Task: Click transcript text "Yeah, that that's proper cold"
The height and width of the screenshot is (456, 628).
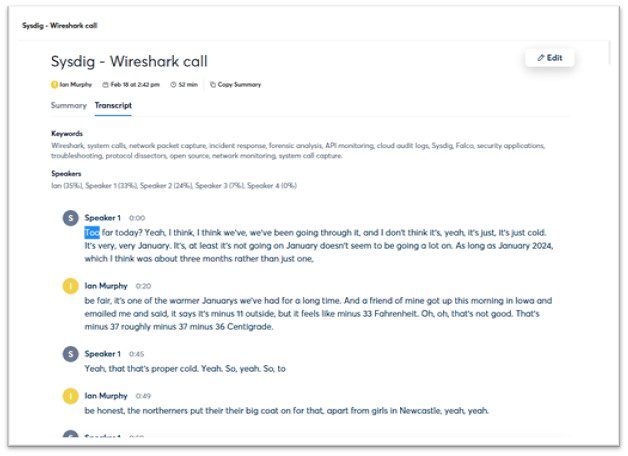Action: pos(141,369)
